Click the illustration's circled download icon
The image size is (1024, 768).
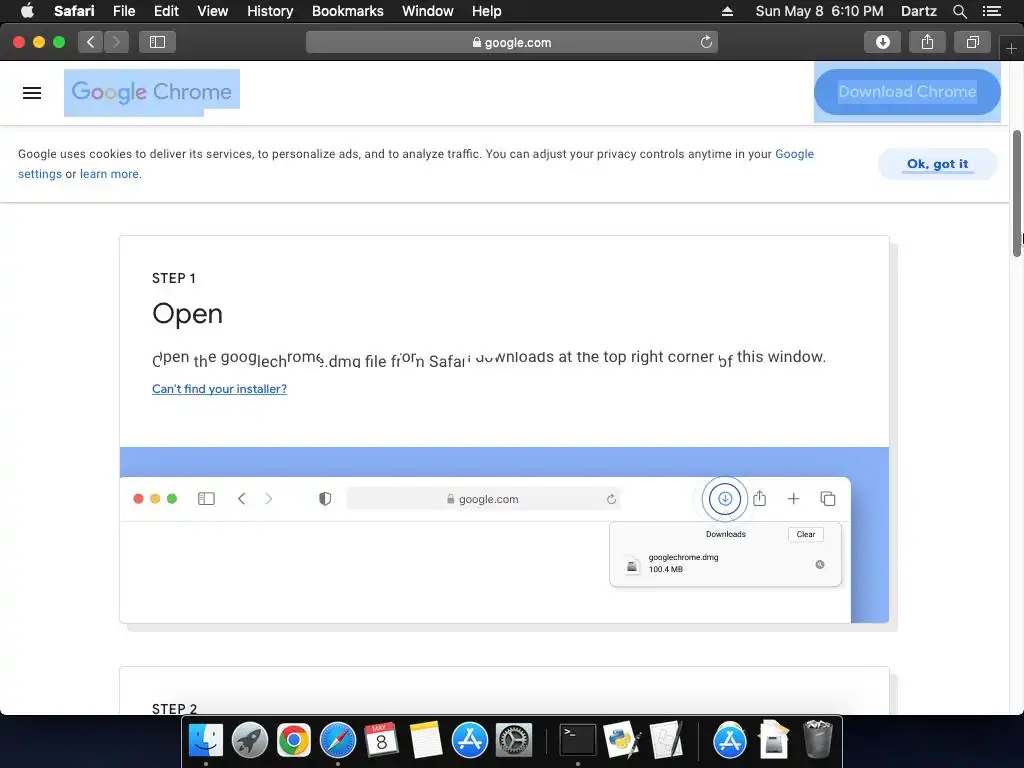click(724, 499)
